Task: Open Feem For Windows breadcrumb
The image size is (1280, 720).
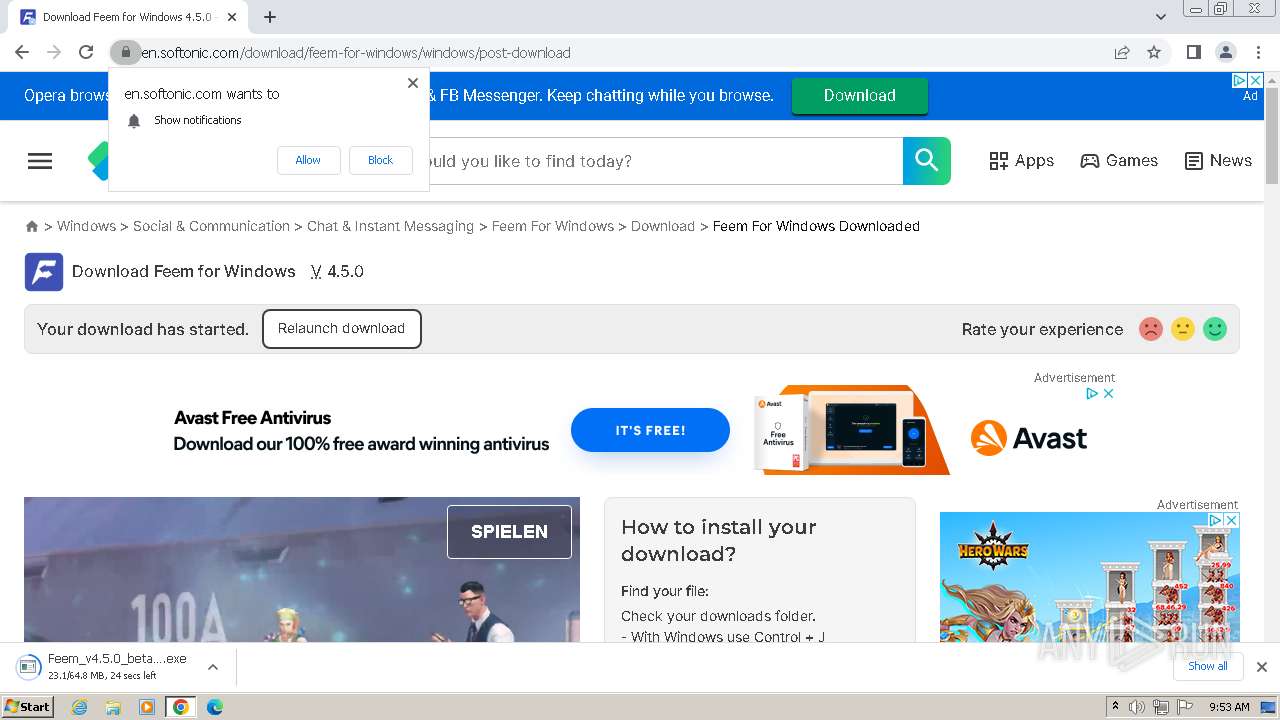Action: pos(553,226)
